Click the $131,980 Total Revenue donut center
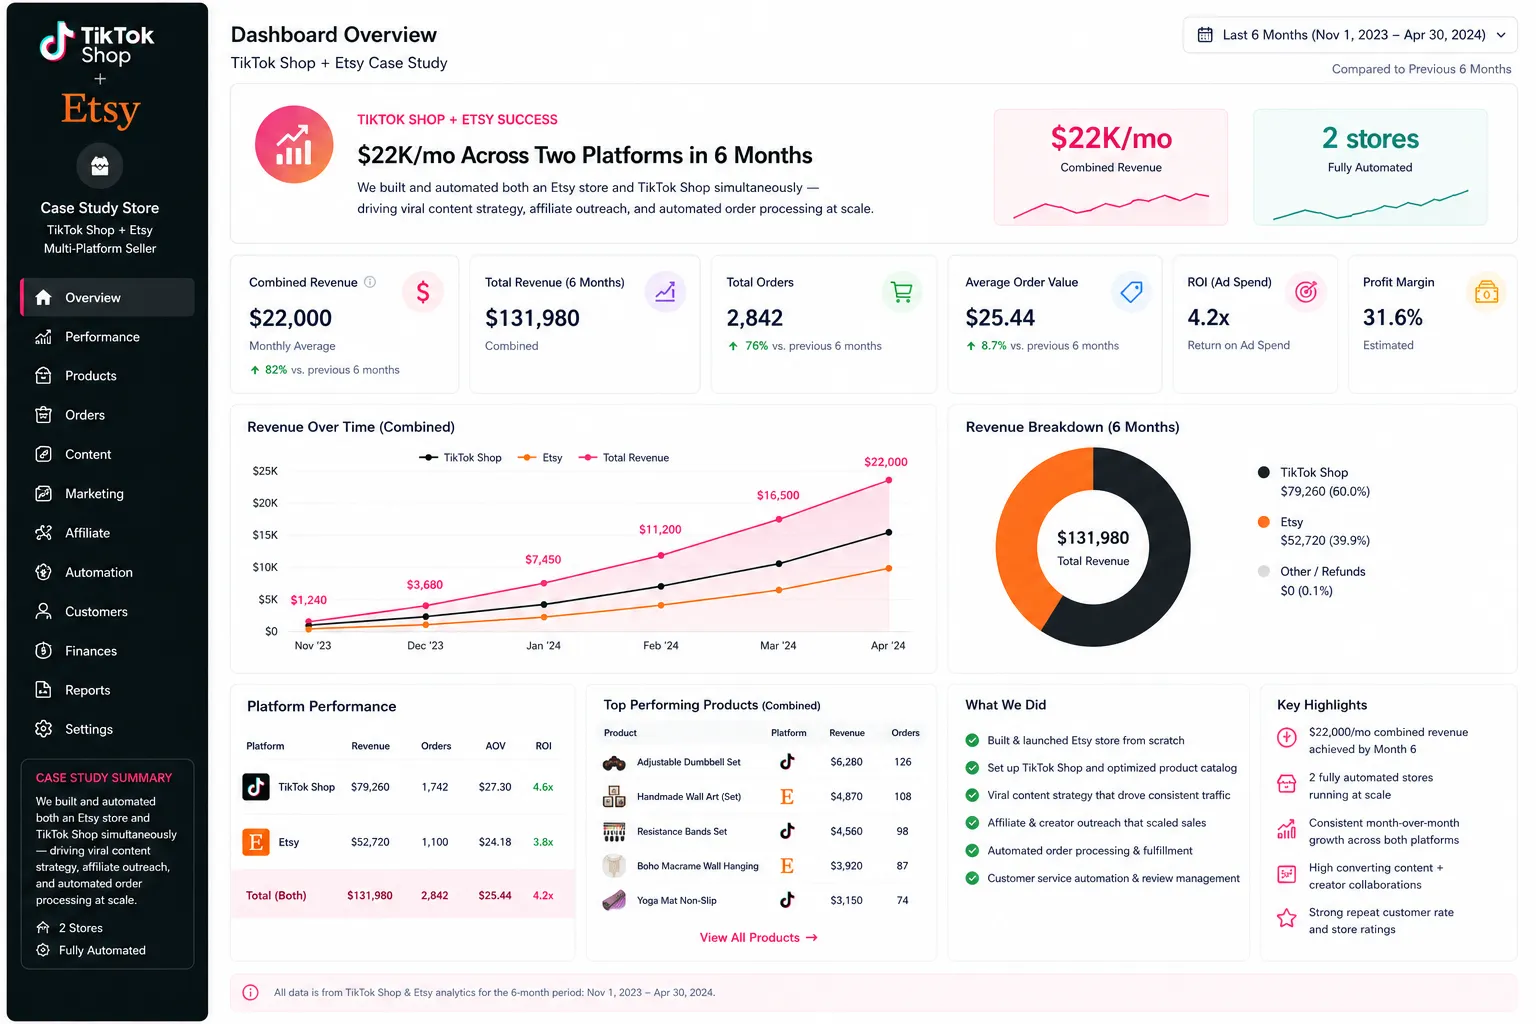The width and height of the screenshot is (1536, 1024). coord(1093,546)
